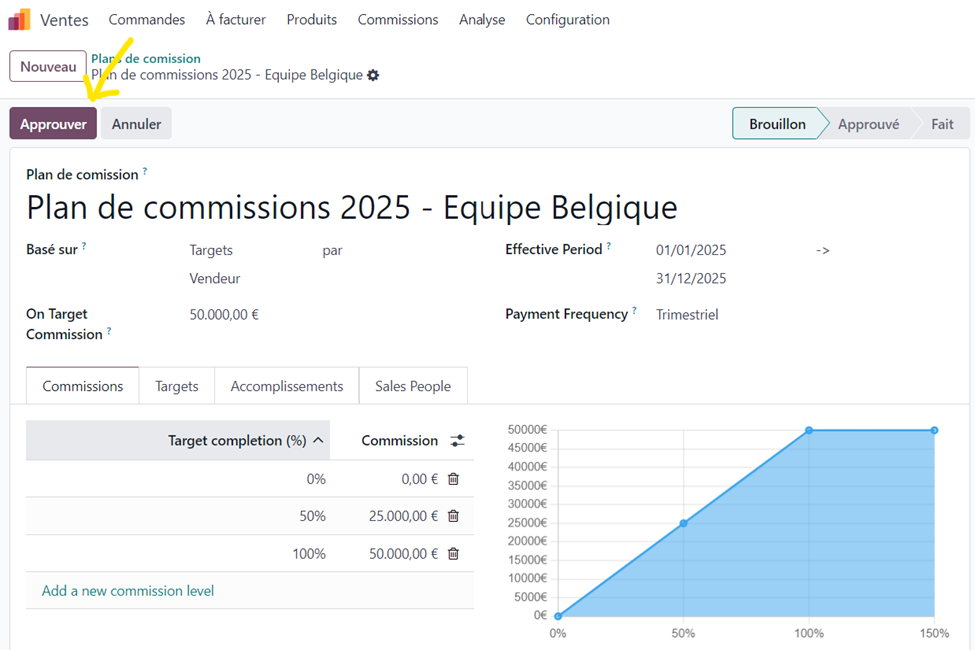Open the Ventes app logo icon
The width and height of the screenshot is (975, 650).
19,19
